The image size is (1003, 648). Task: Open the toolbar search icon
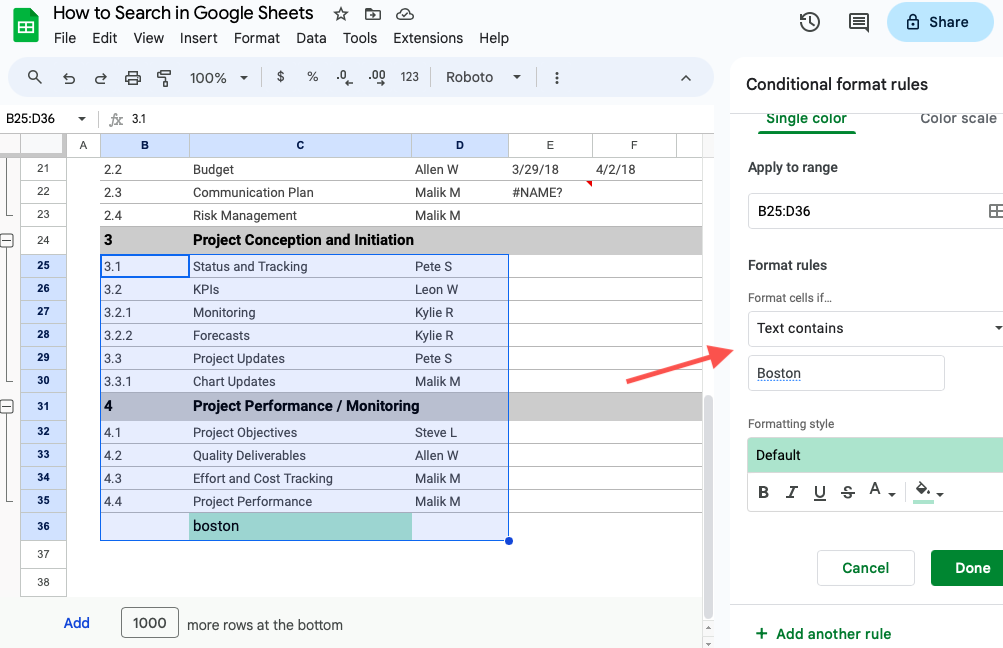34,77
